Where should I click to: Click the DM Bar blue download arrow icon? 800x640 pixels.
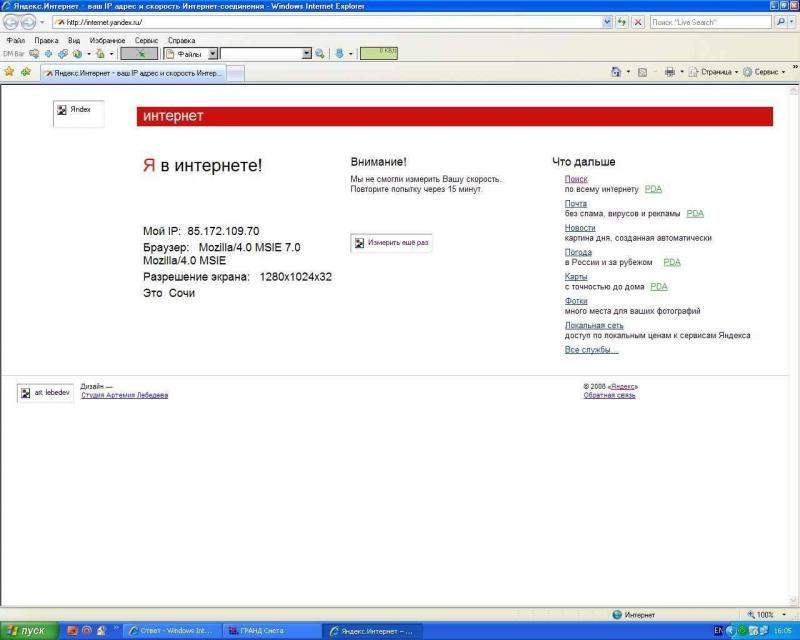[x=339, y=54]
